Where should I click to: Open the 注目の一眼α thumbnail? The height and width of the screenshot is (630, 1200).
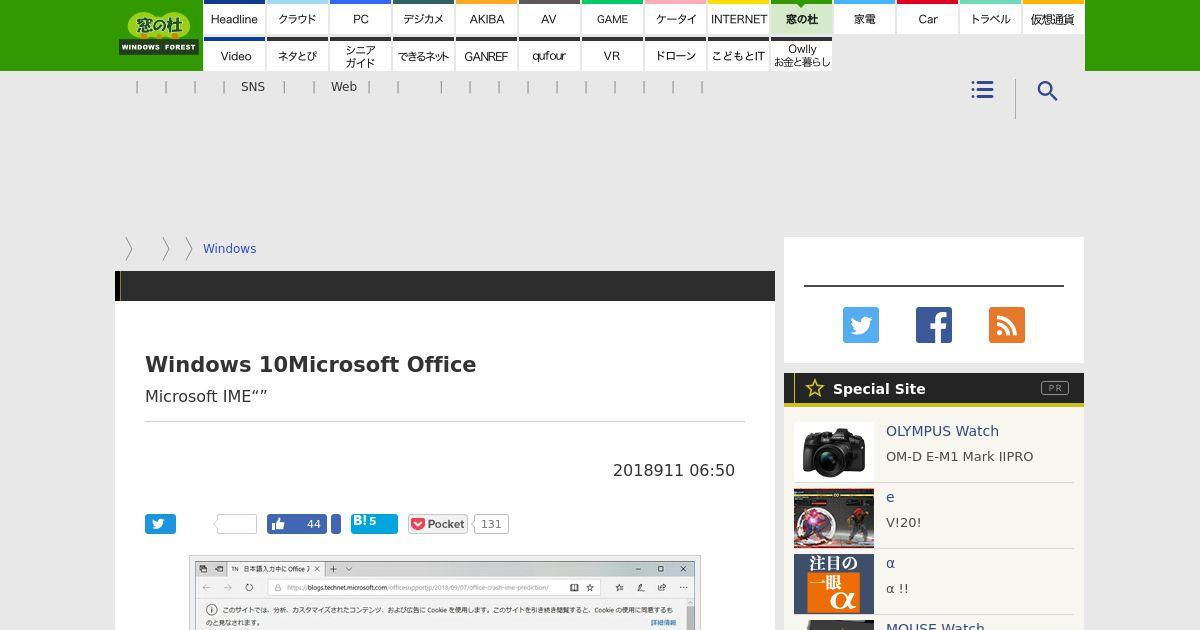point(834,584)
